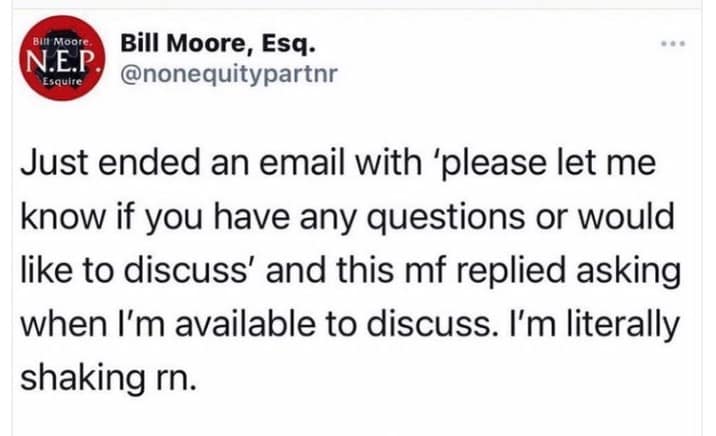The width and height of the screenshot is (716, 436).
Task: Click the word 'know' starting the second line
Action: coord(55,217)
